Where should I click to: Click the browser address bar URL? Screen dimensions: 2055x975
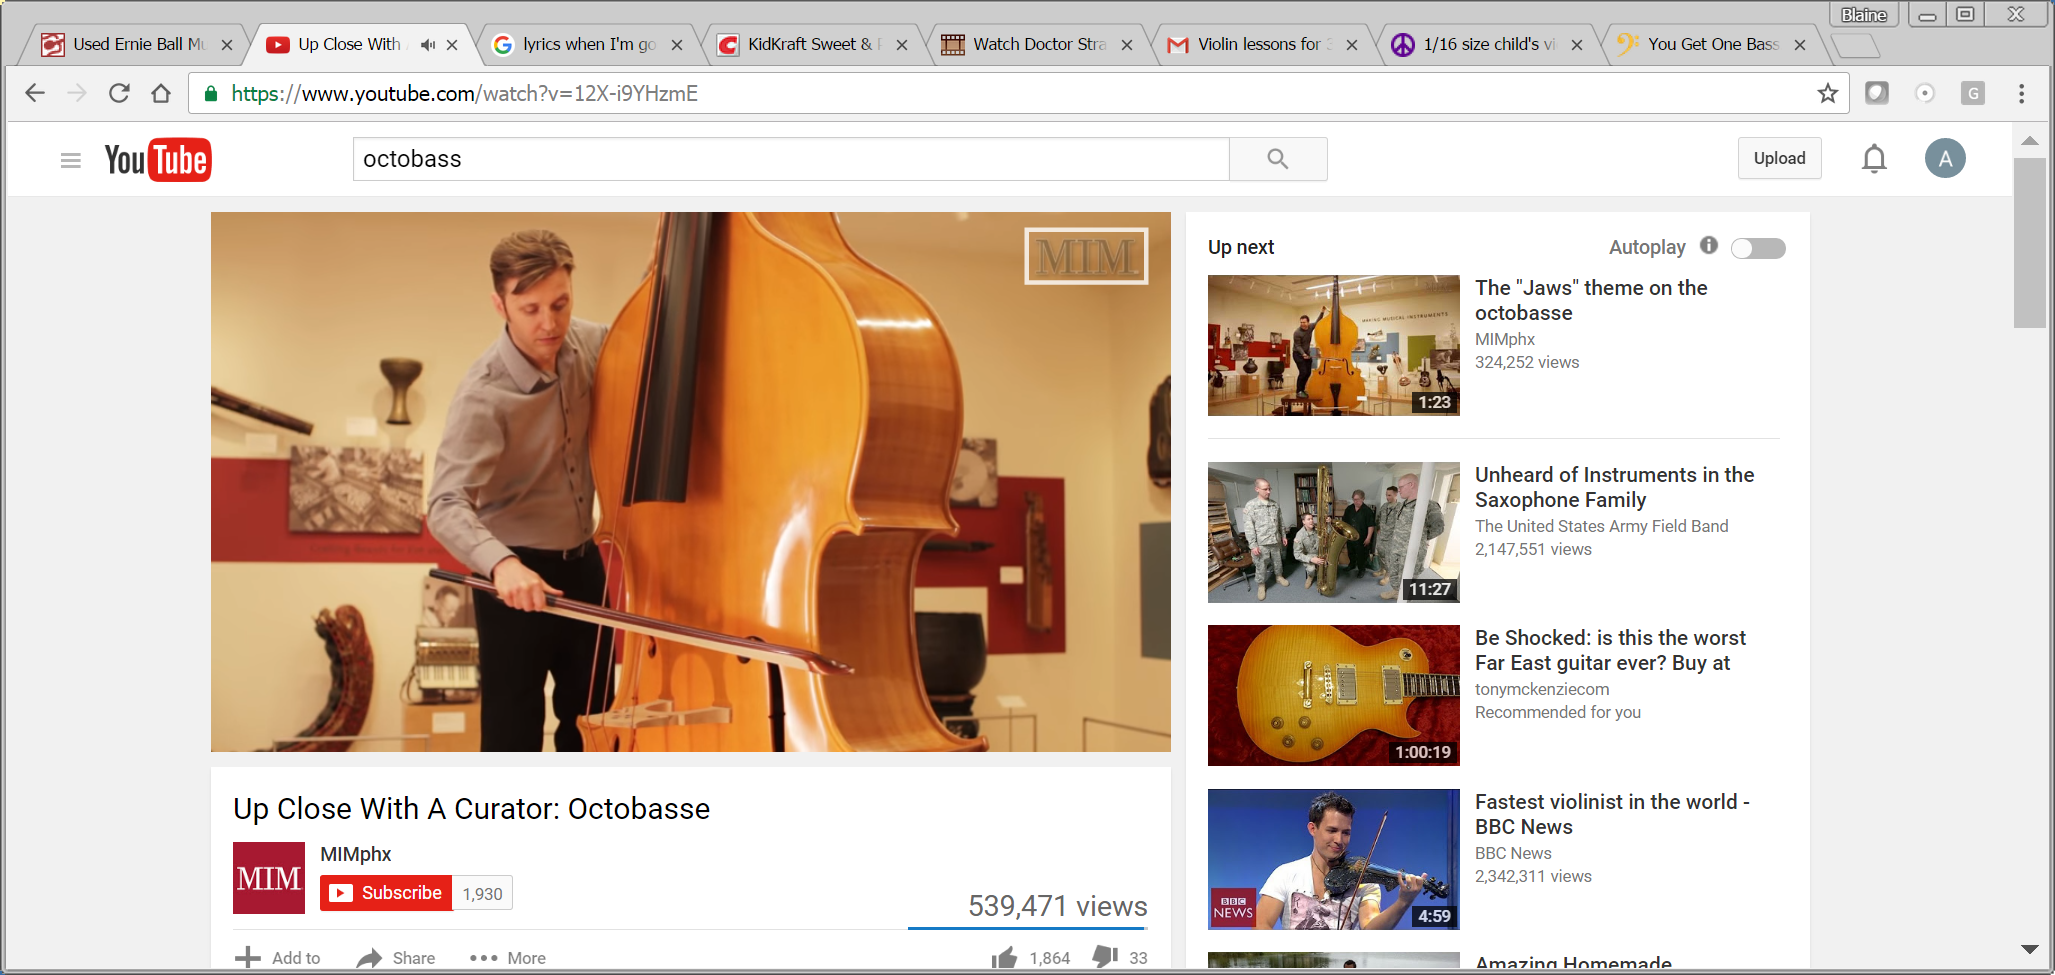[x=464, y=94]
